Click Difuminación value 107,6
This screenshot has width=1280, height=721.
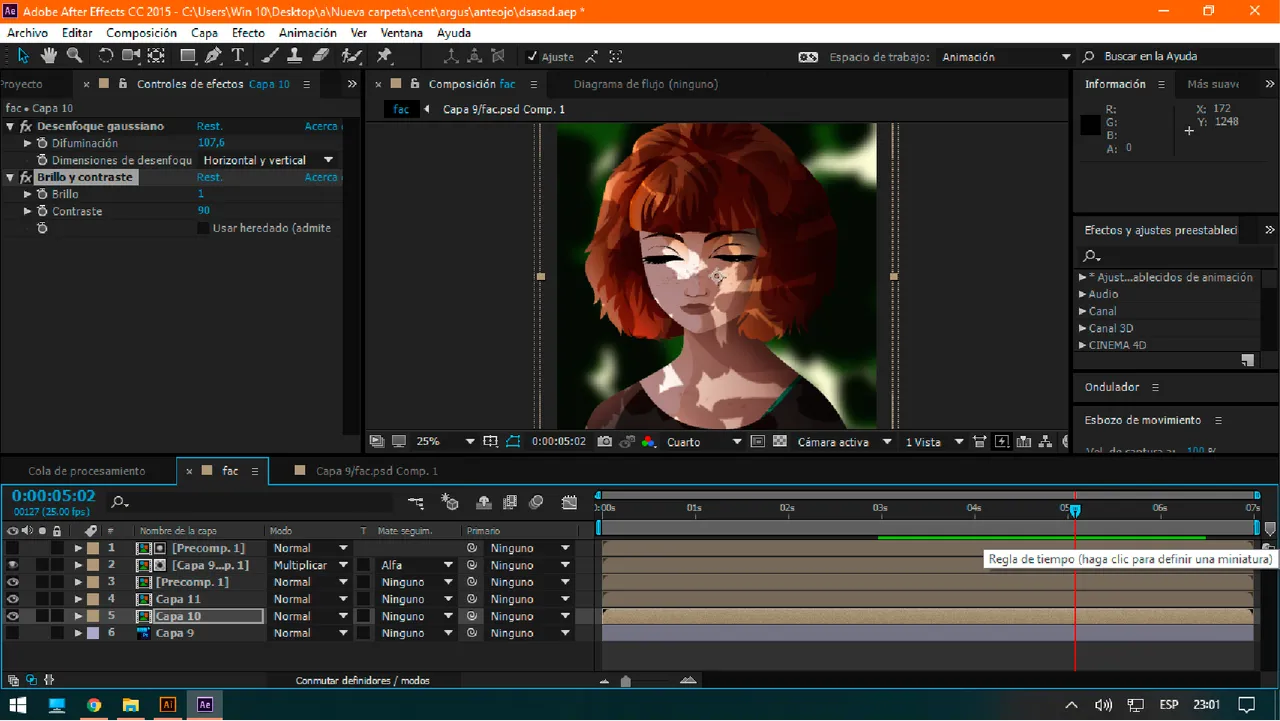211,143
